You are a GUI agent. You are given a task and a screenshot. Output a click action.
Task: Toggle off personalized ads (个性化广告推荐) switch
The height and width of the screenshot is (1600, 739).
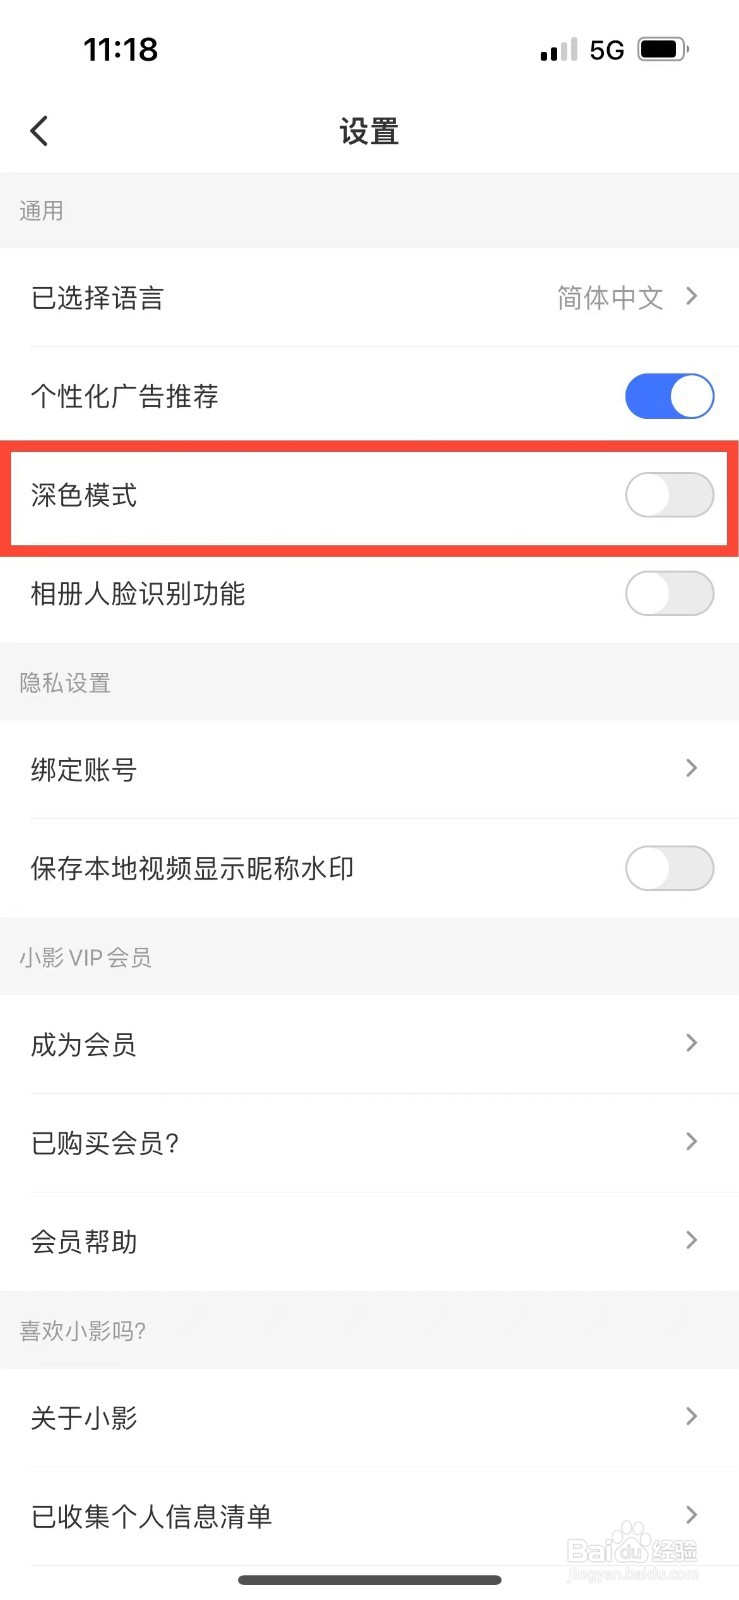669,396
